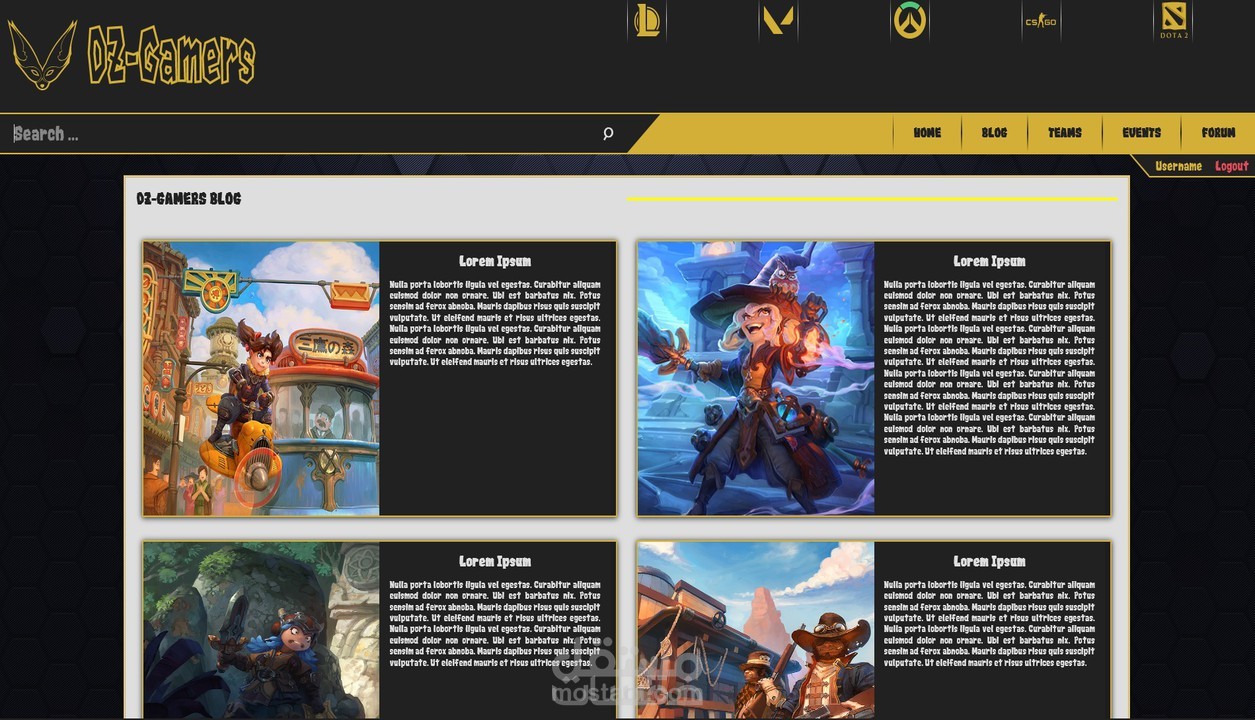Click the search magnifier icon
This screenshot has height=720, width=1255.
tap(607, 134)
